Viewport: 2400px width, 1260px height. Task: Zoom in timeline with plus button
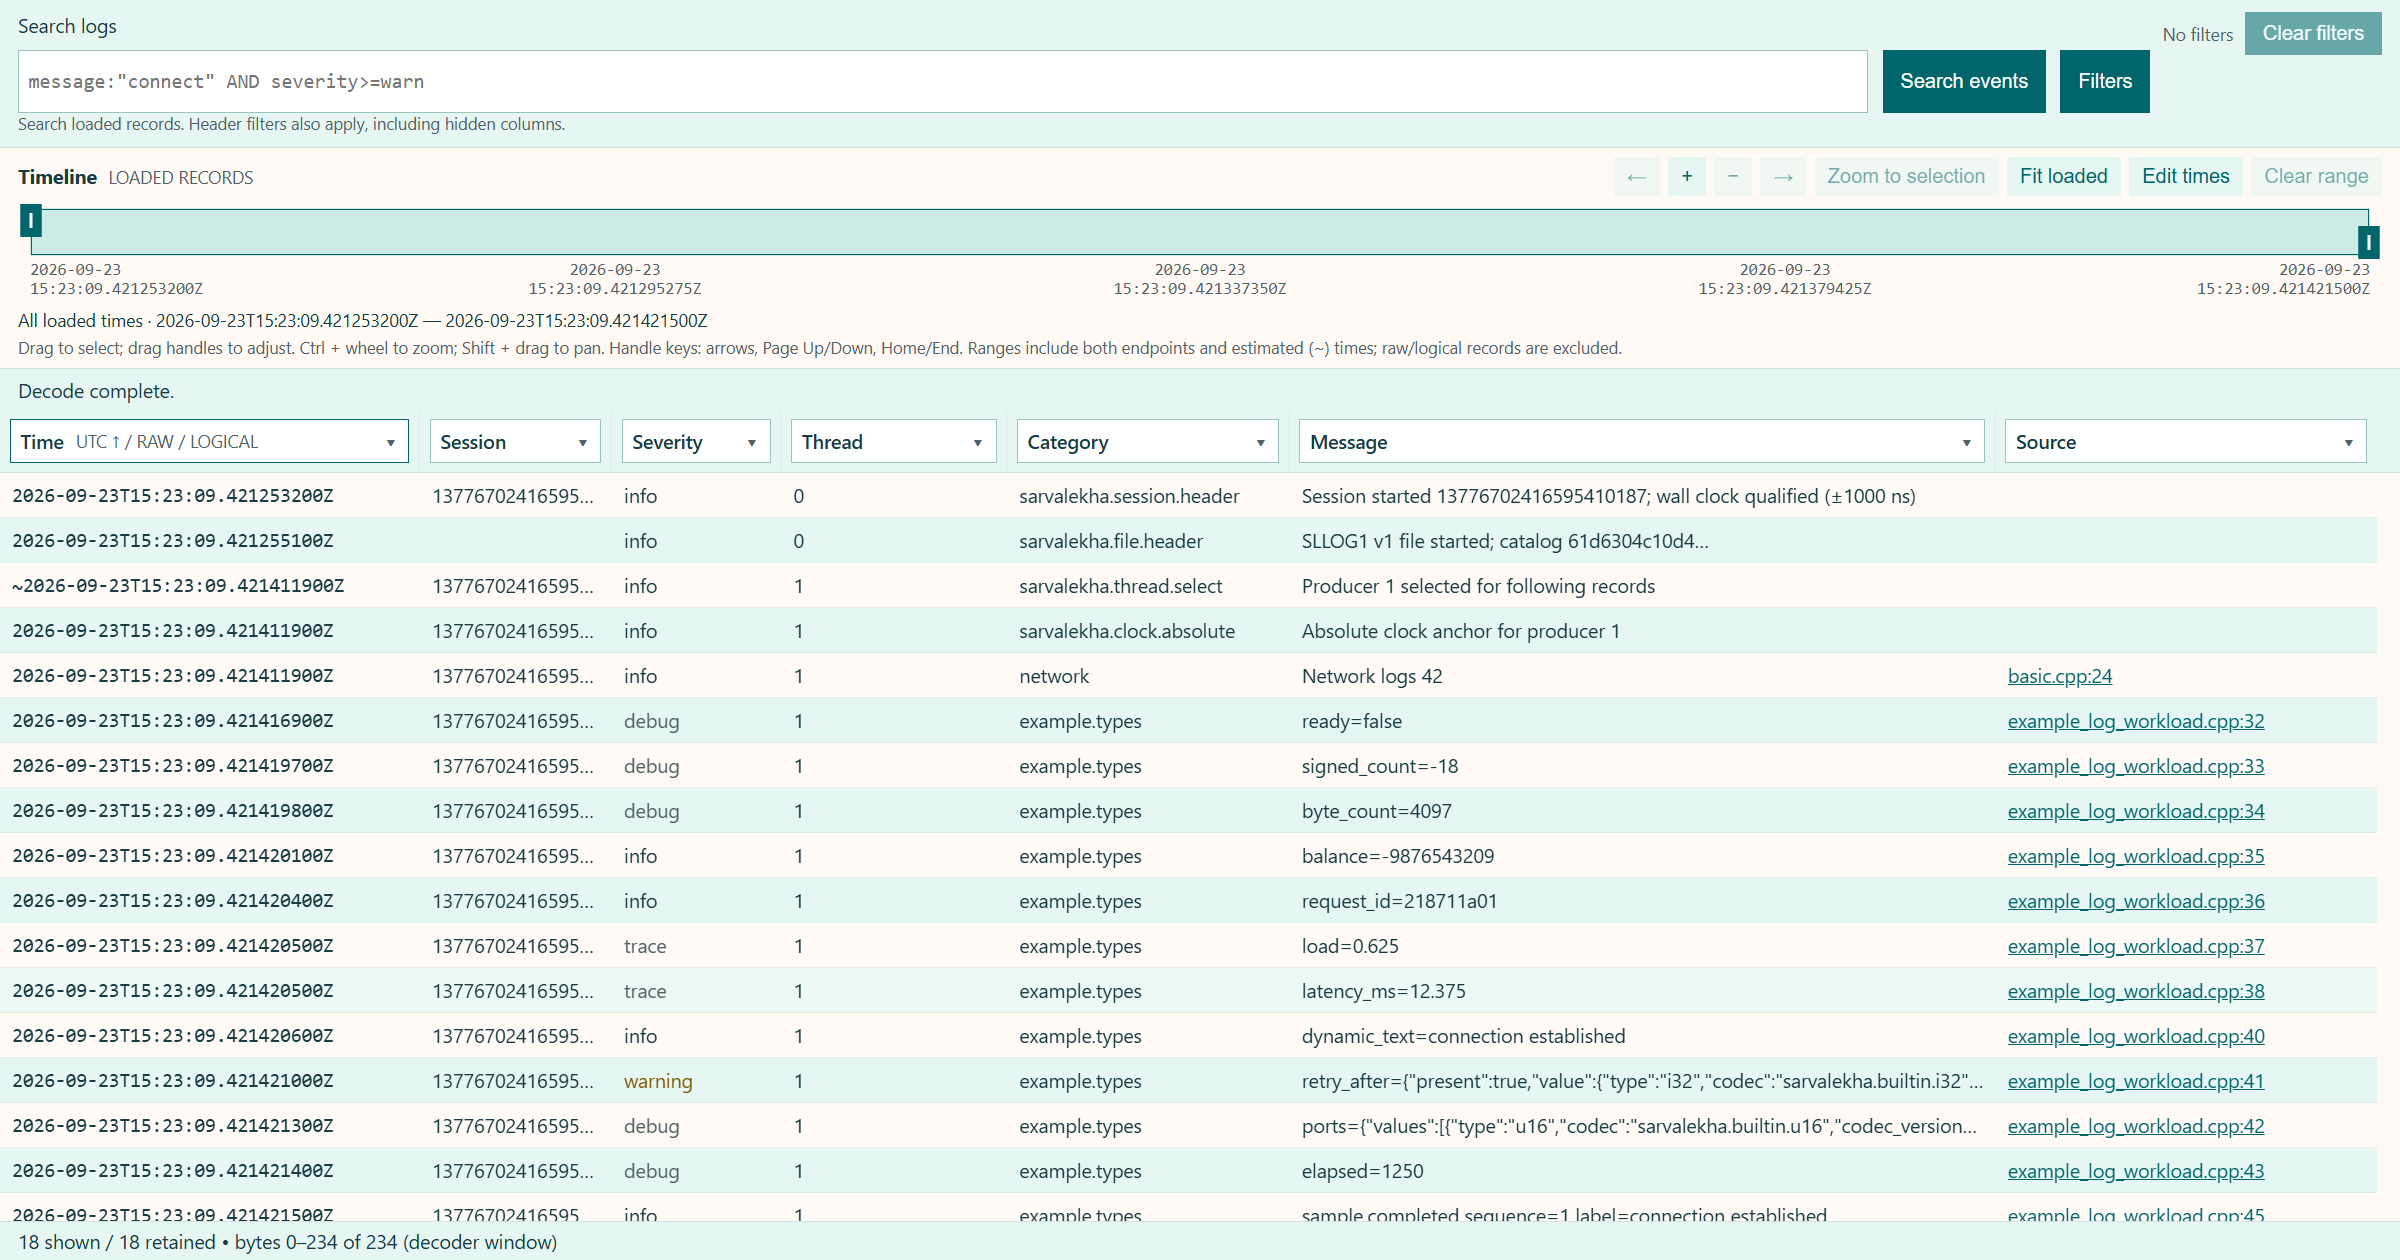click(x=1687, y=177)
